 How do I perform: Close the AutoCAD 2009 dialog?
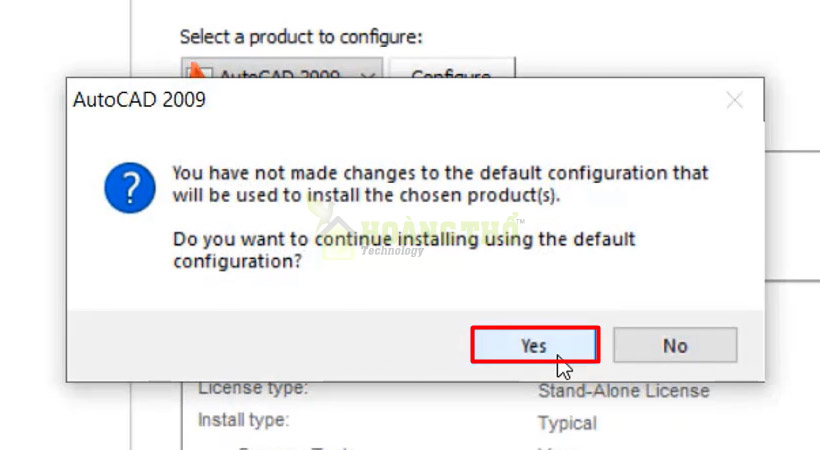(735, 100)
